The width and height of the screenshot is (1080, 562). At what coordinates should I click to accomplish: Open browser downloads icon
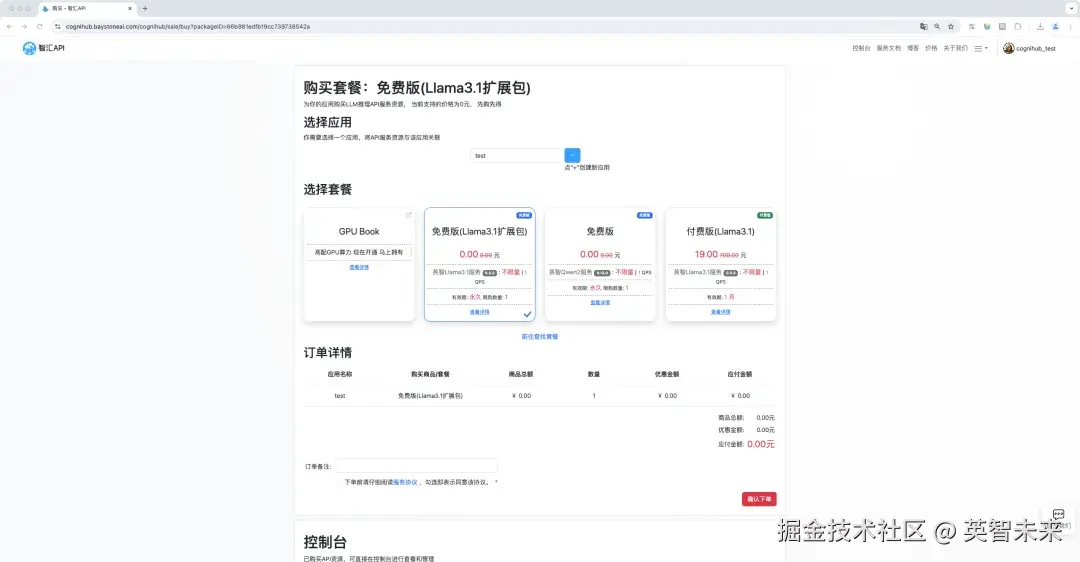tap(1040, 26)
